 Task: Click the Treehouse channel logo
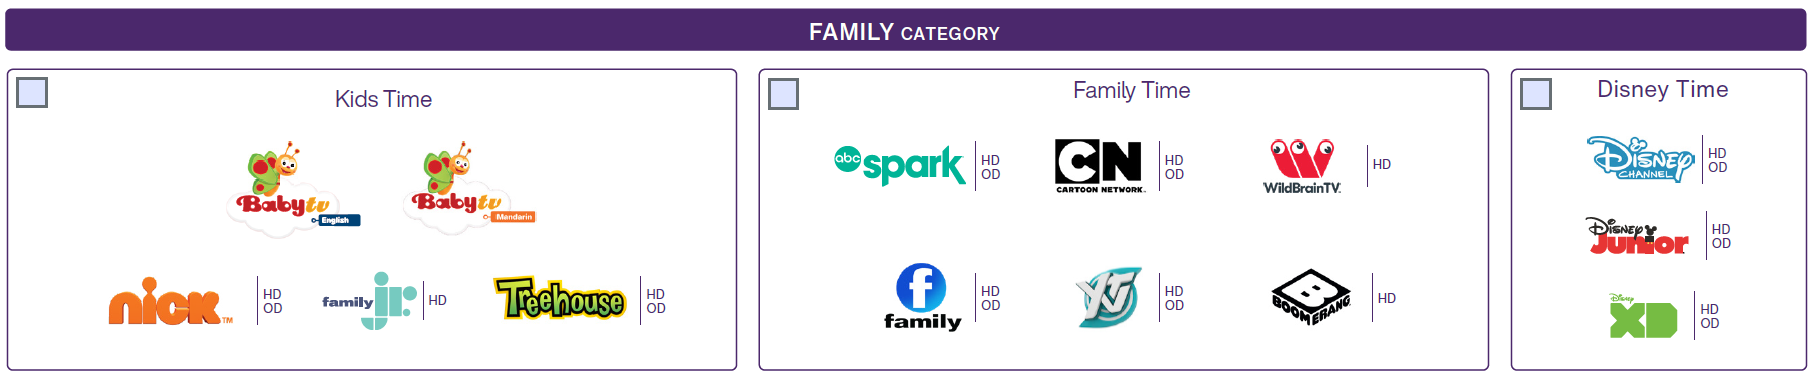click(560, 299)
